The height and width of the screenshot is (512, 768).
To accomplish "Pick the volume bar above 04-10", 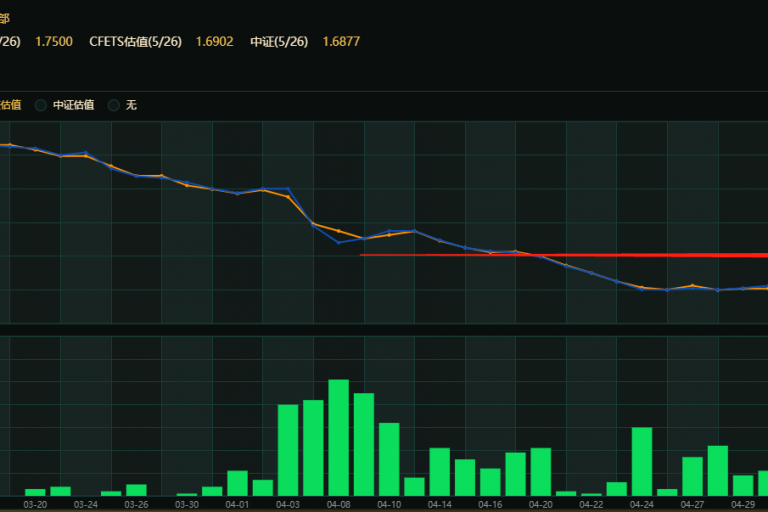I will pyautogui.click(x=389, y=459).
